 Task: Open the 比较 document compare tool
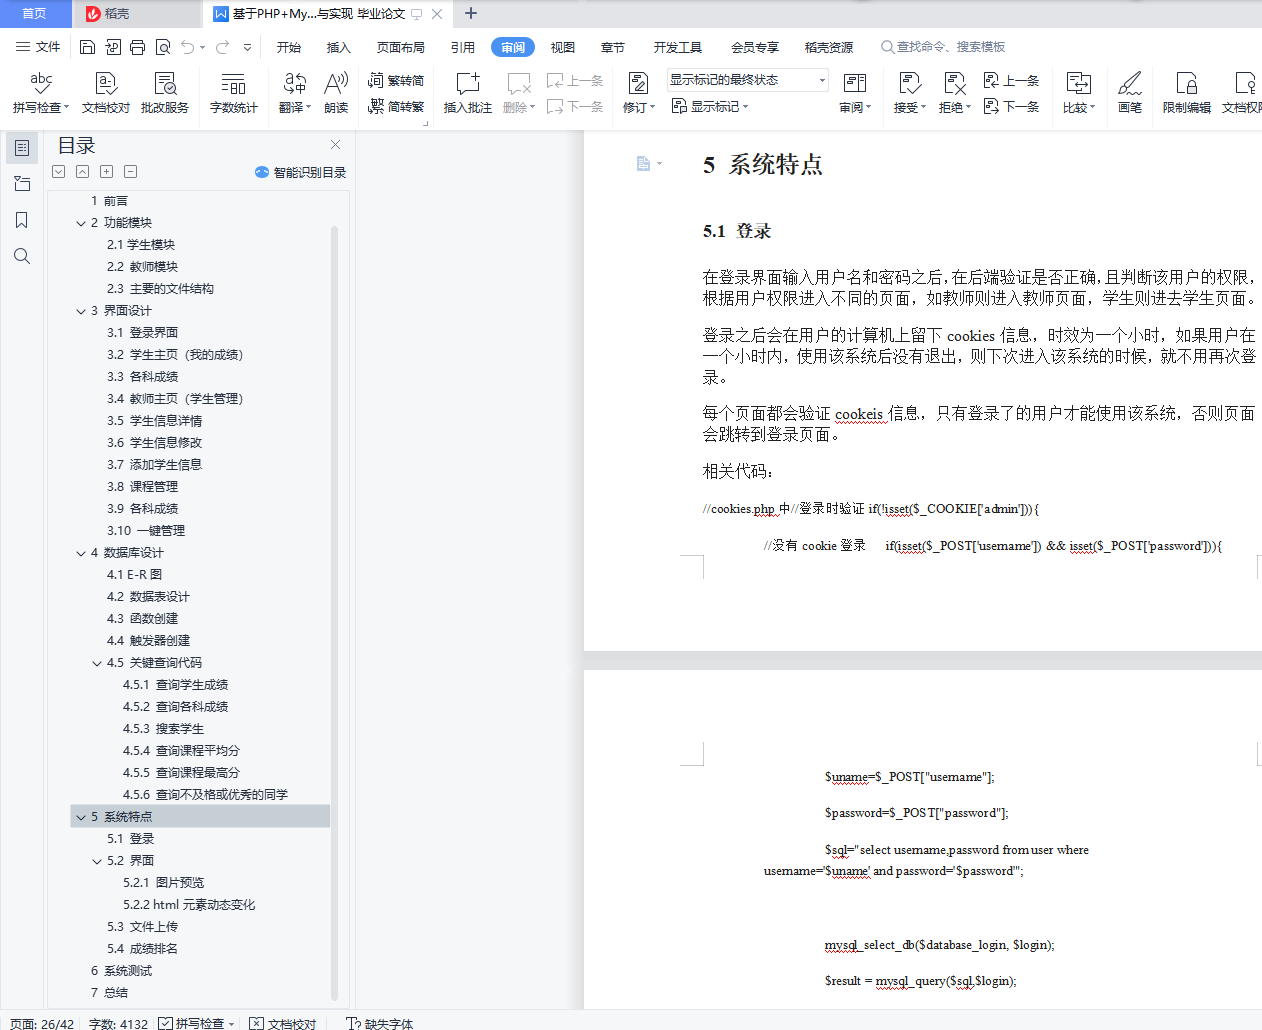tap(1078, 91)
